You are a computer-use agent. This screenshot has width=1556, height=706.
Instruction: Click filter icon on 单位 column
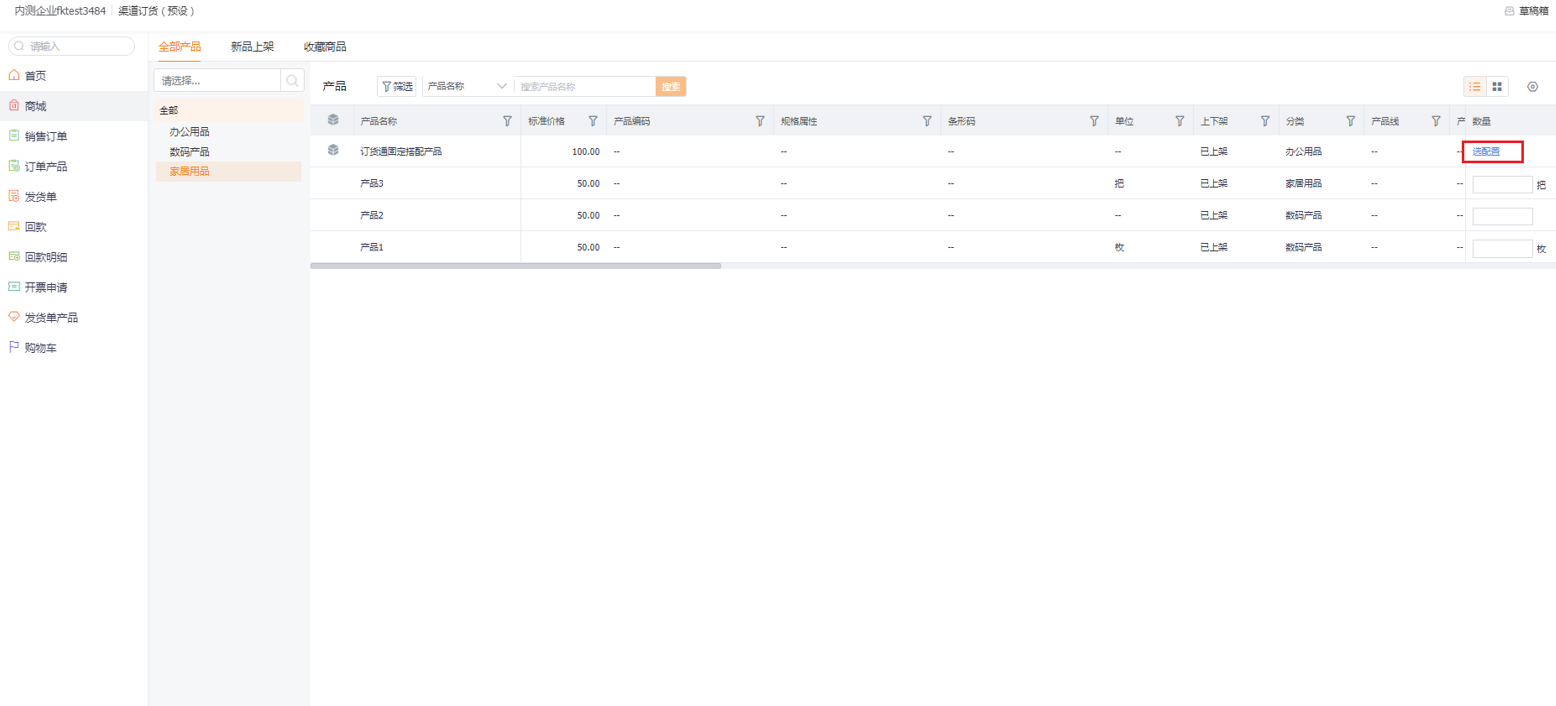tap(1180, 121)
